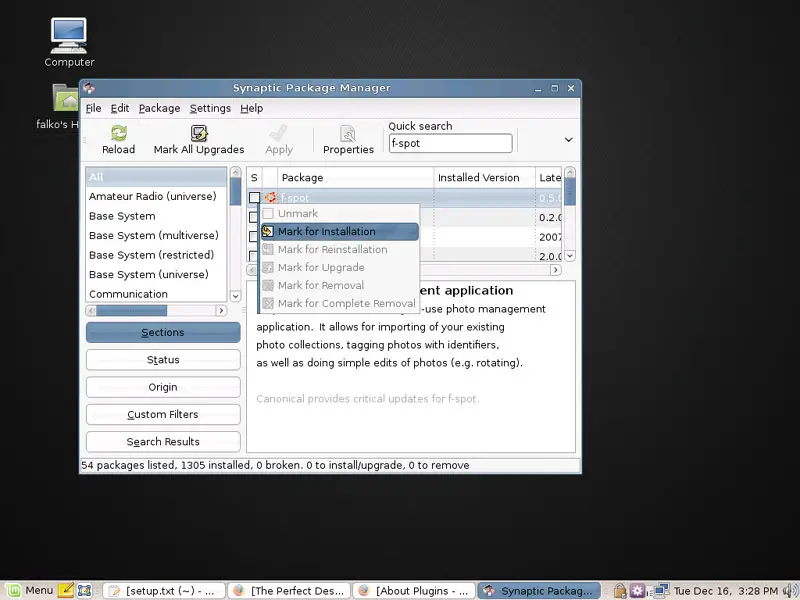The image size is (800, 600).
Task: Click the Search Results button
Action: [x=163, y=442]
